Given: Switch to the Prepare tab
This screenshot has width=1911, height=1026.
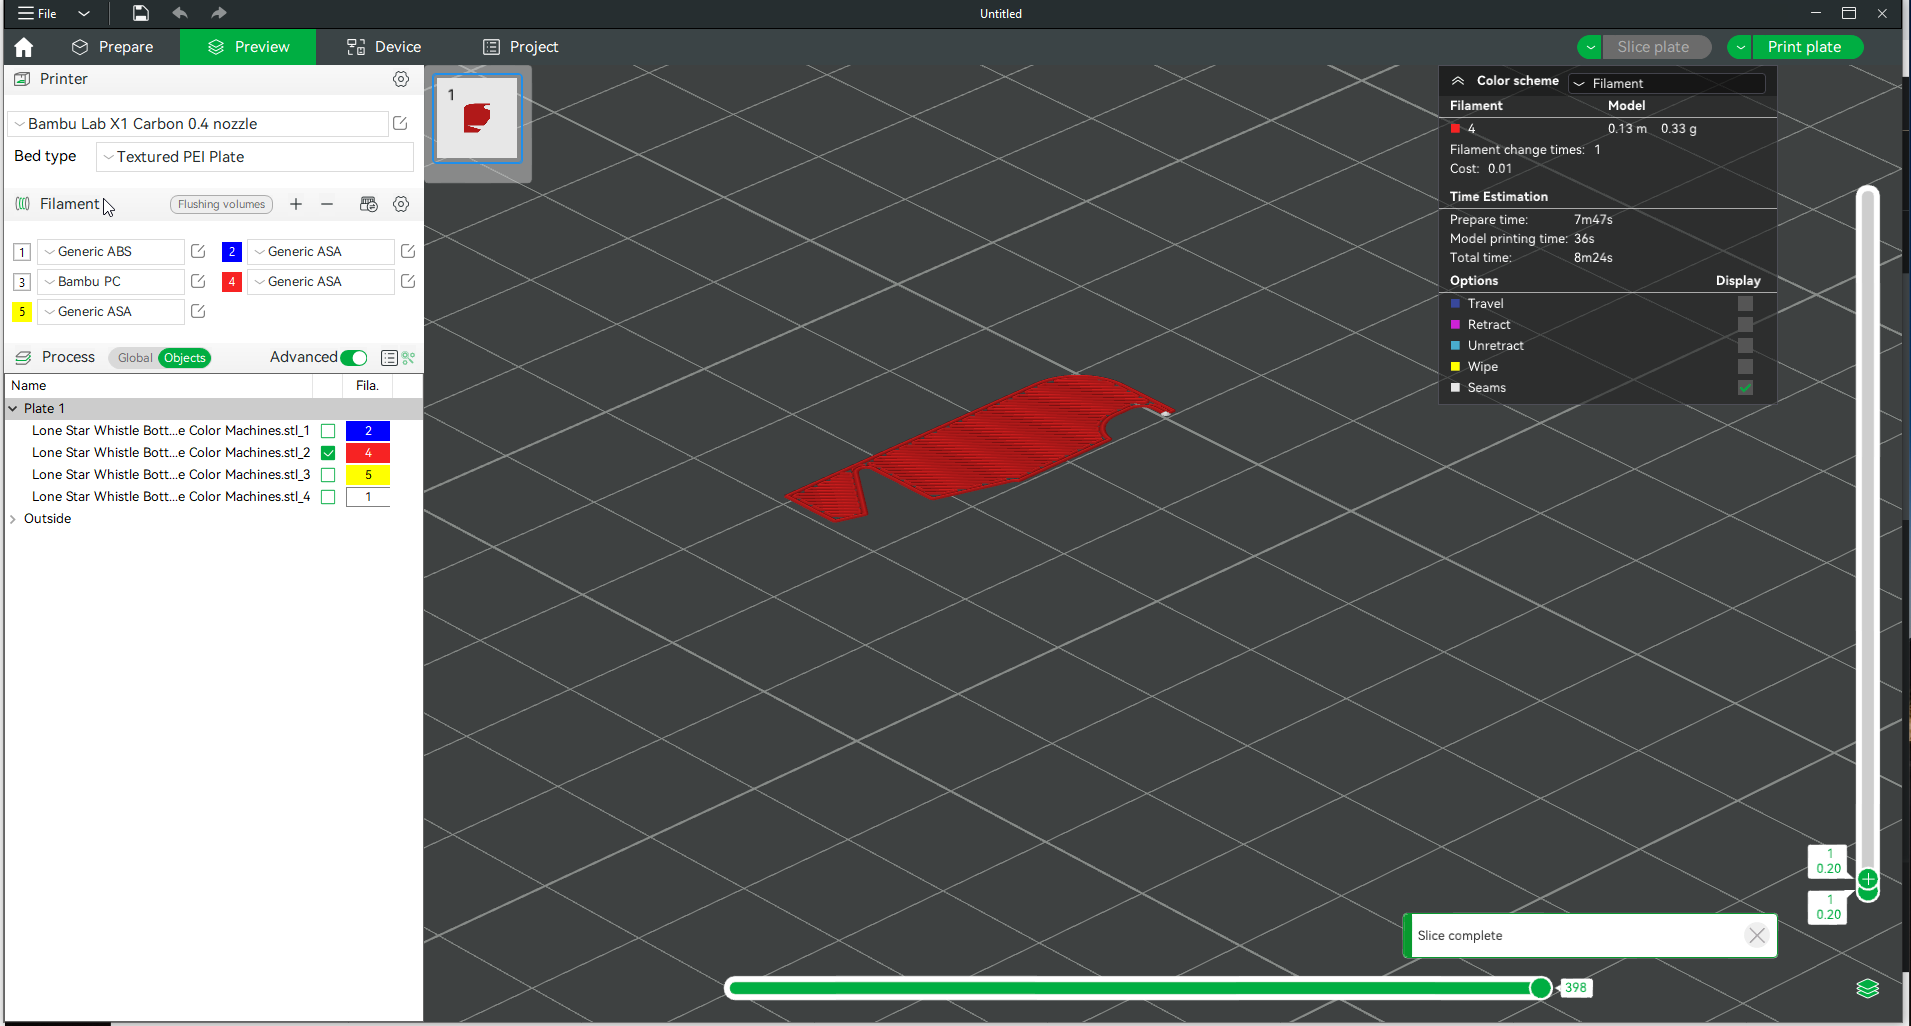Looking at the screenshot, I should click(113, 47).
